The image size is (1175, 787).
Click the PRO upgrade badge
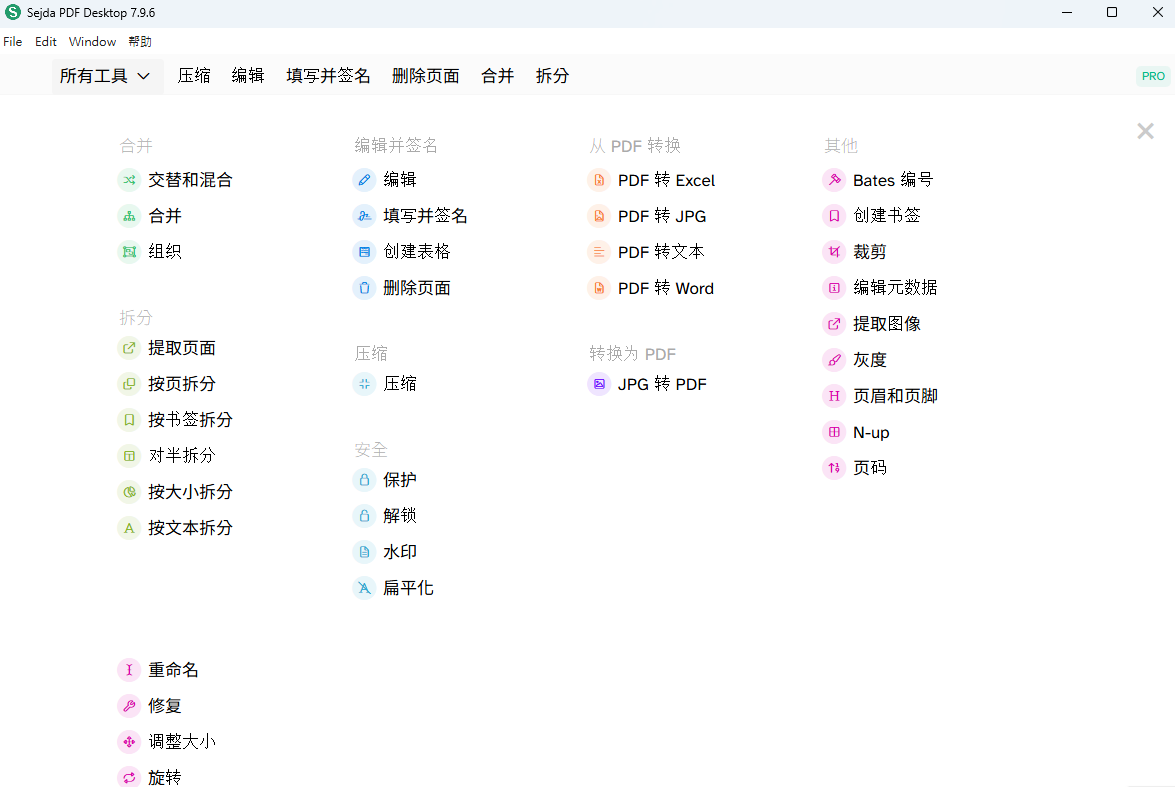[x=1153, y=76]
